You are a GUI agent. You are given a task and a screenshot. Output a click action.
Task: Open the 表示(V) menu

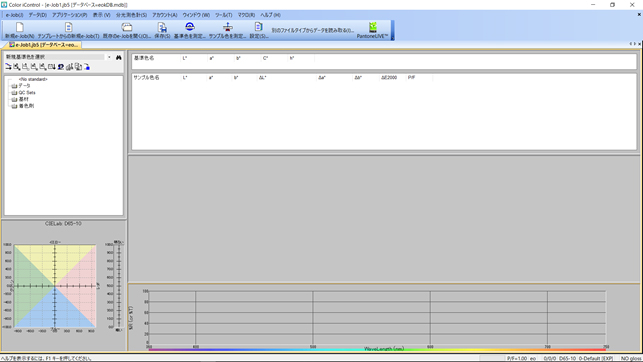[101, 15]
